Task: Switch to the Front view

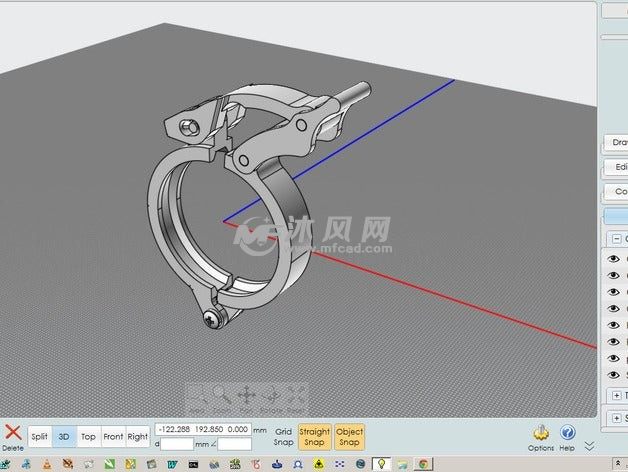Action: coord(113,437)
